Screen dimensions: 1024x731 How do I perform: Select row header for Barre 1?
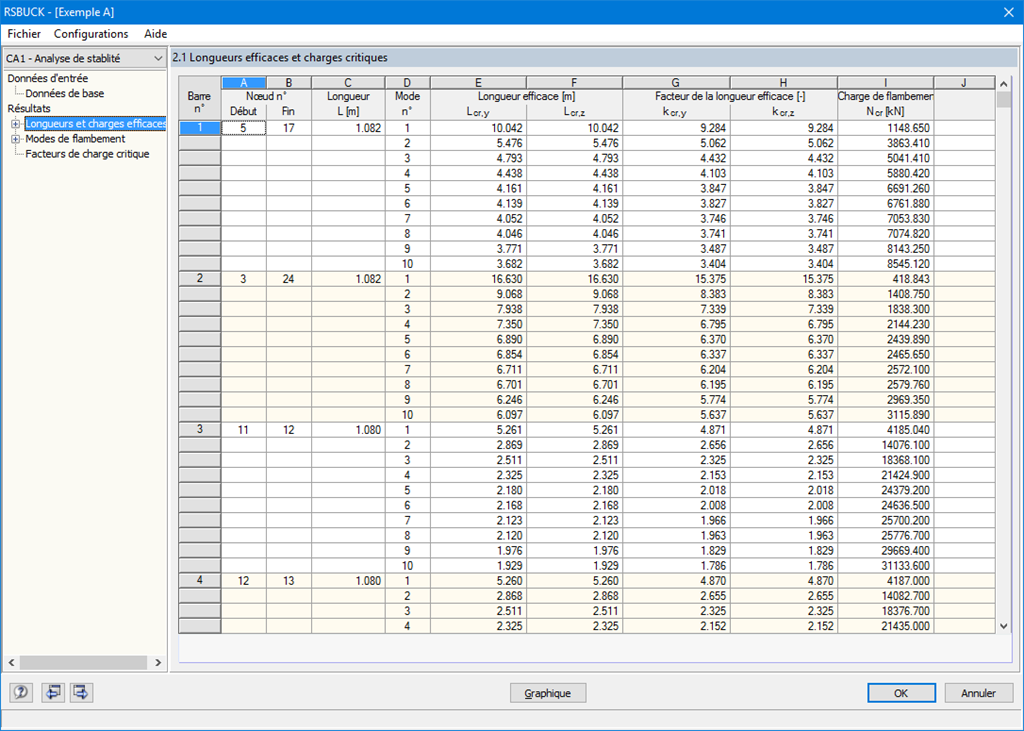point(200,128)
